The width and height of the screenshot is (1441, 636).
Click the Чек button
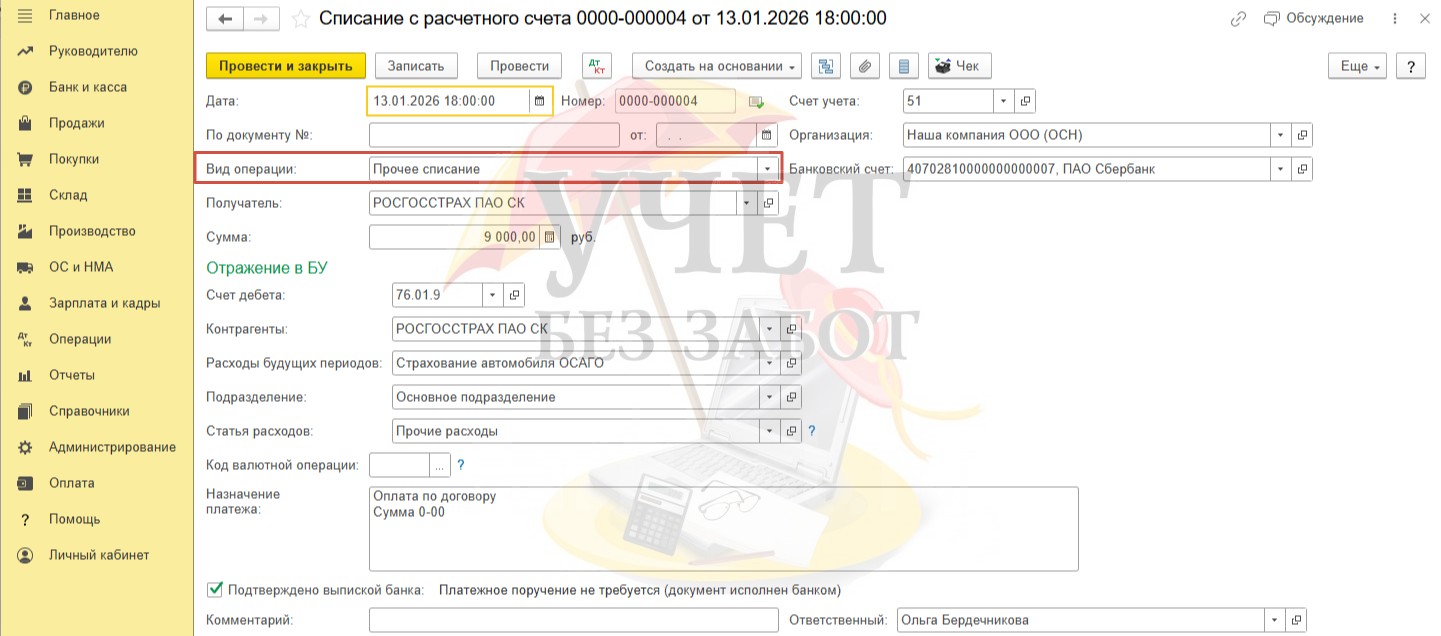pyautogui.click(x=959, y=66)
